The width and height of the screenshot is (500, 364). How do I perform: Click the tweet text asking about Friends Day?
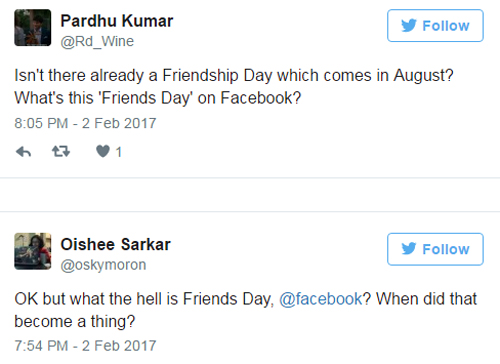pyautogui.click(x=246, y=310)
